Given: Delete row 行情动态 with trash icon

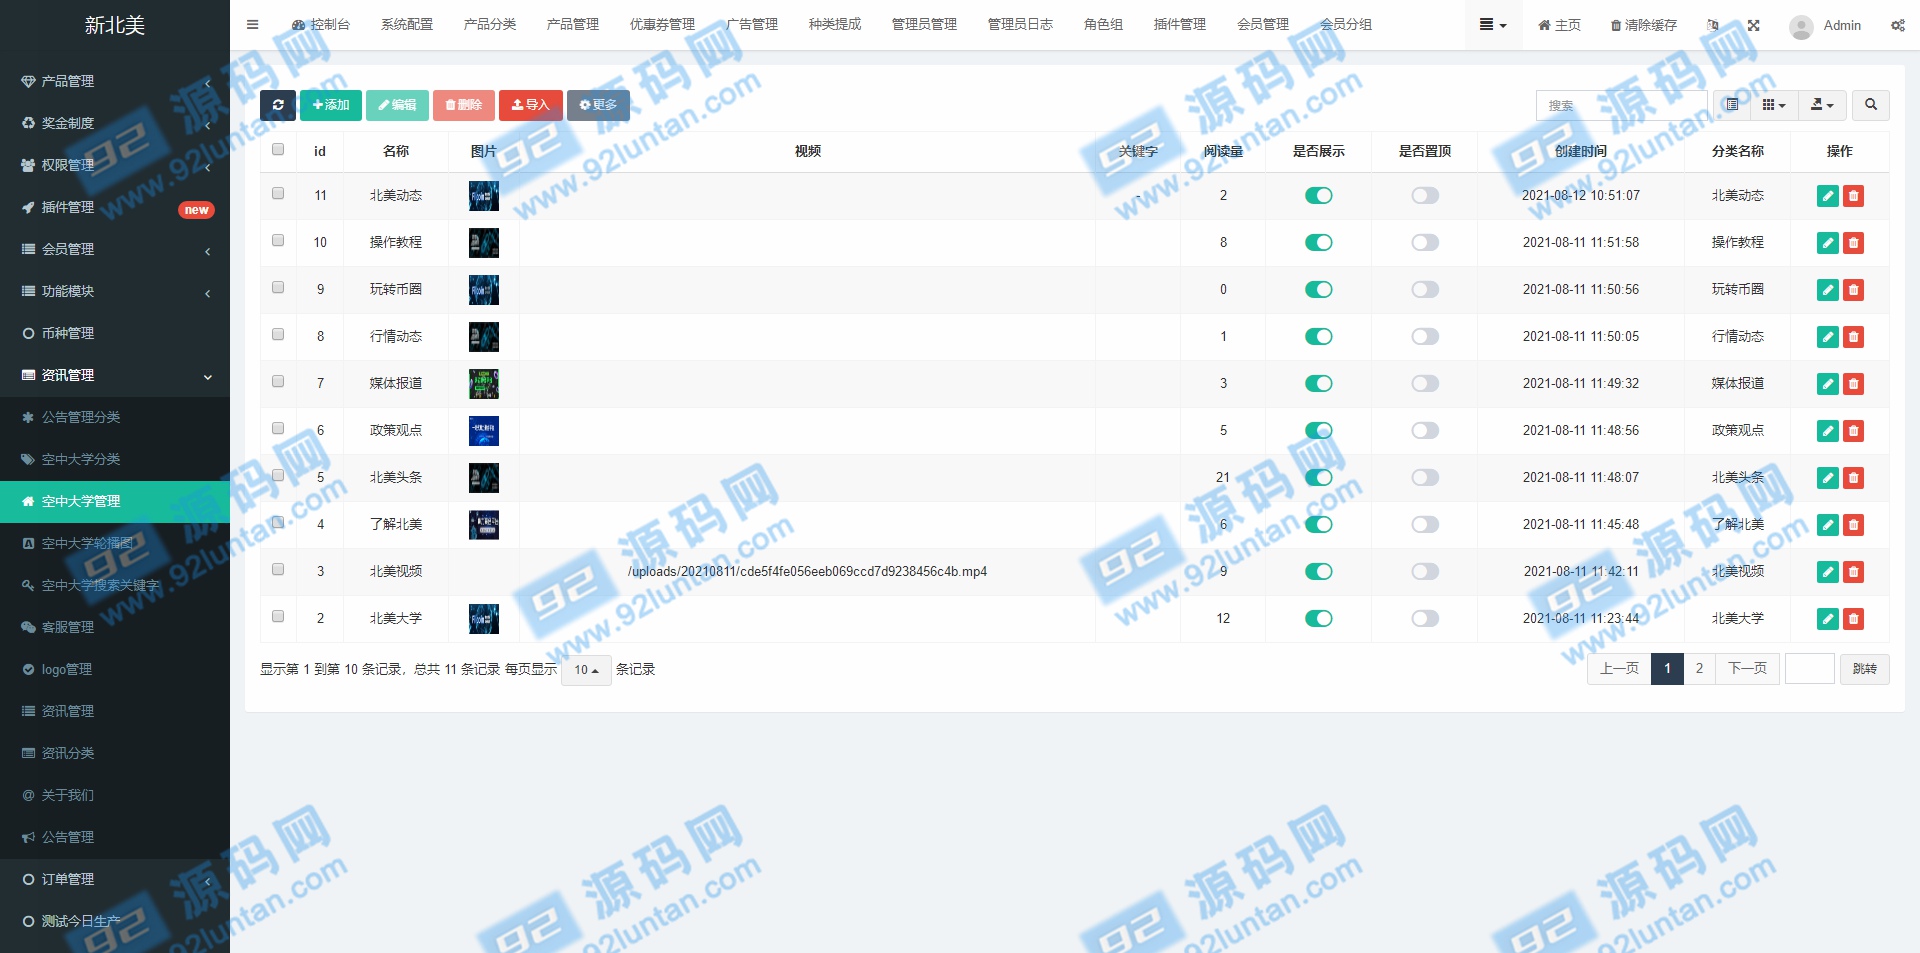Looking at the screenshot, I should (1853, 337).
